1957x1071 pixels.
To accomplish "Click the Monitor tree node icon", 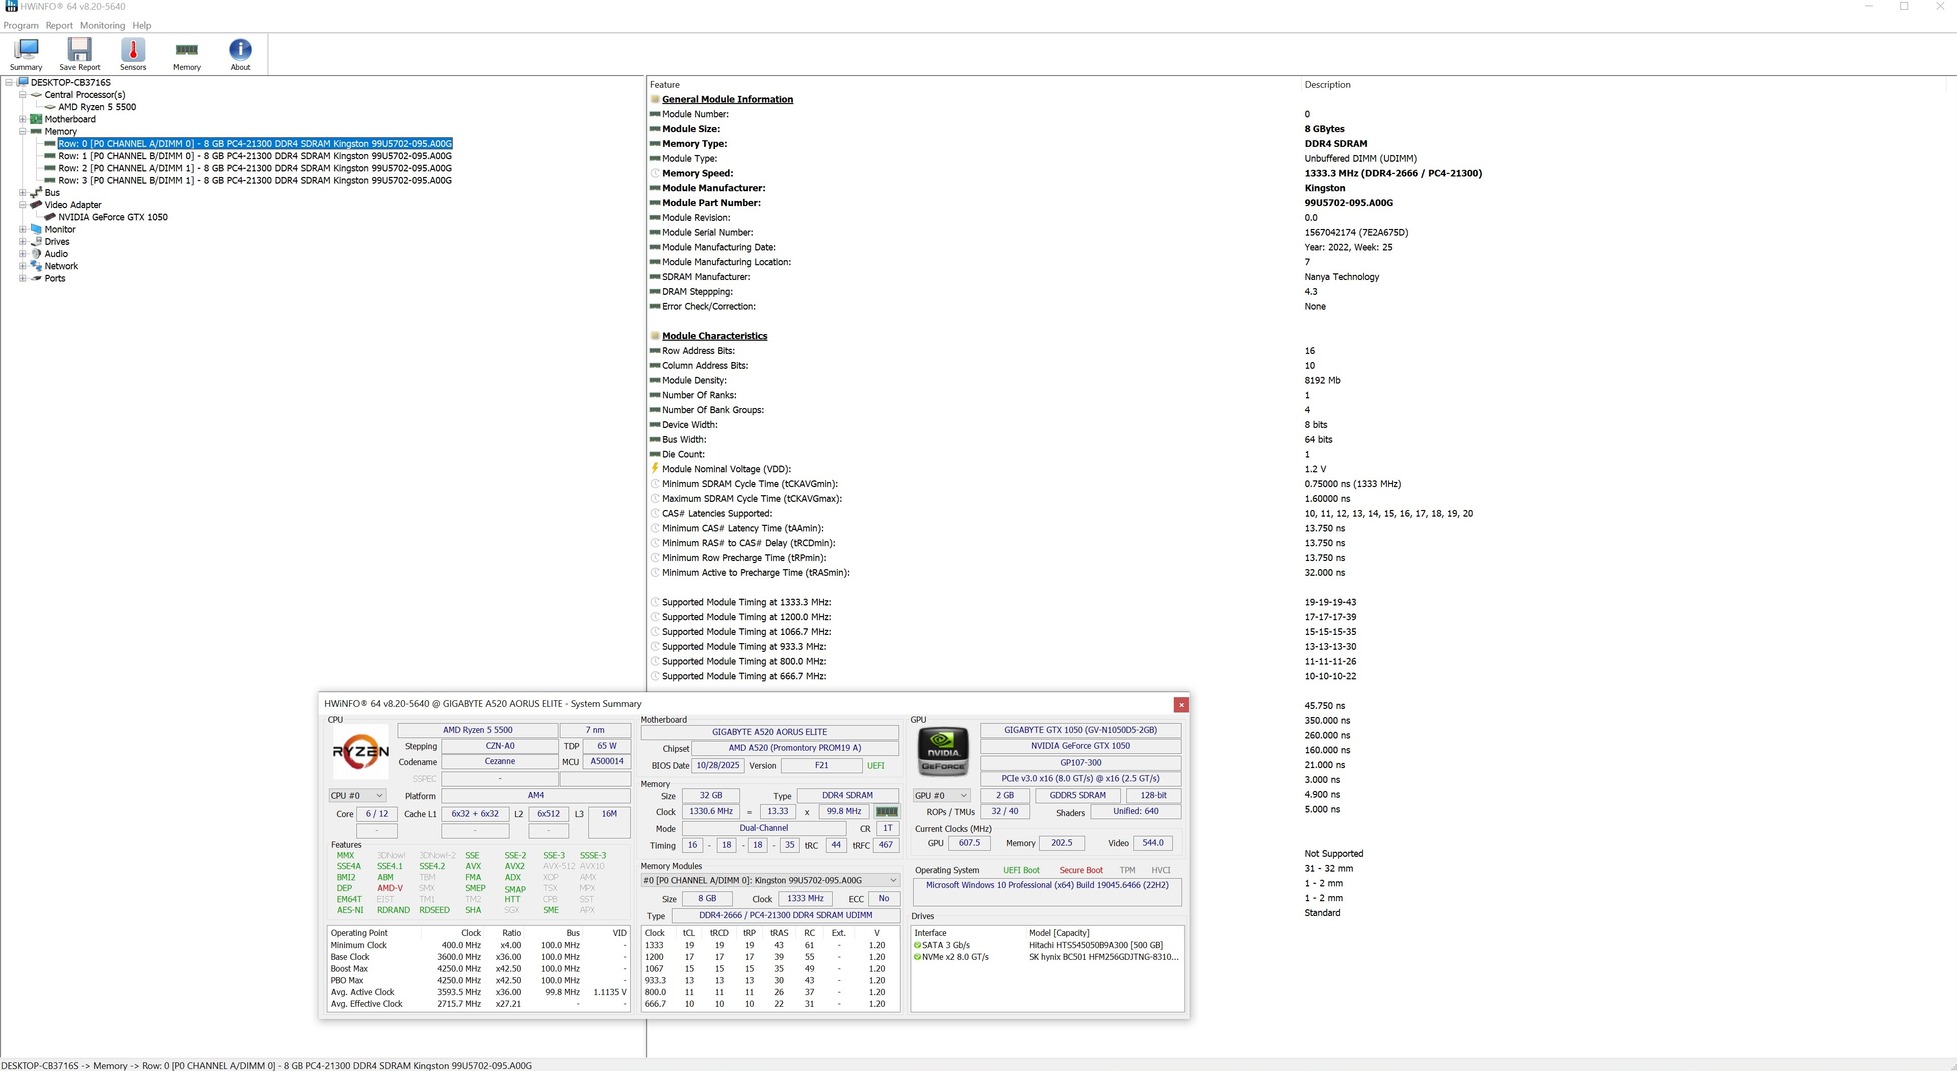I will pyautogui.click(x=36, y=229).
